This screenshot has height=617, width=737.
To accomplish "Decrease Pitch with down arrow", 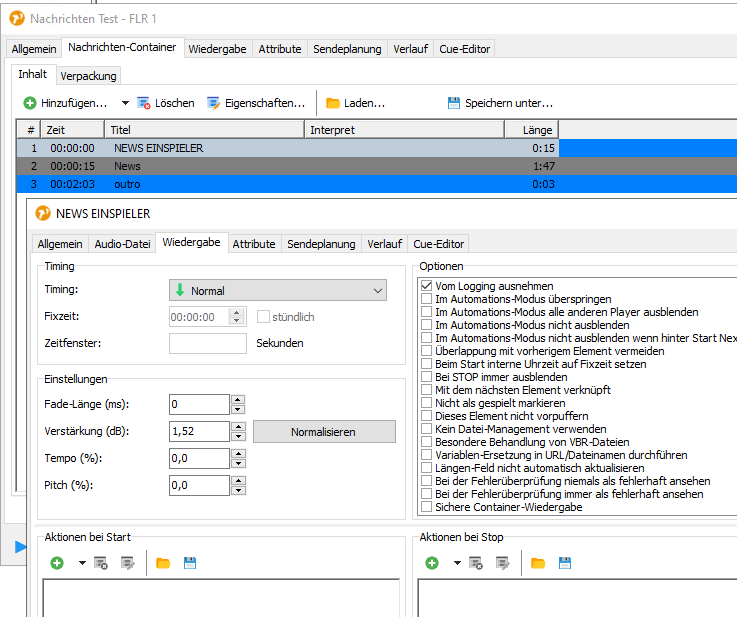I will 238,491.
